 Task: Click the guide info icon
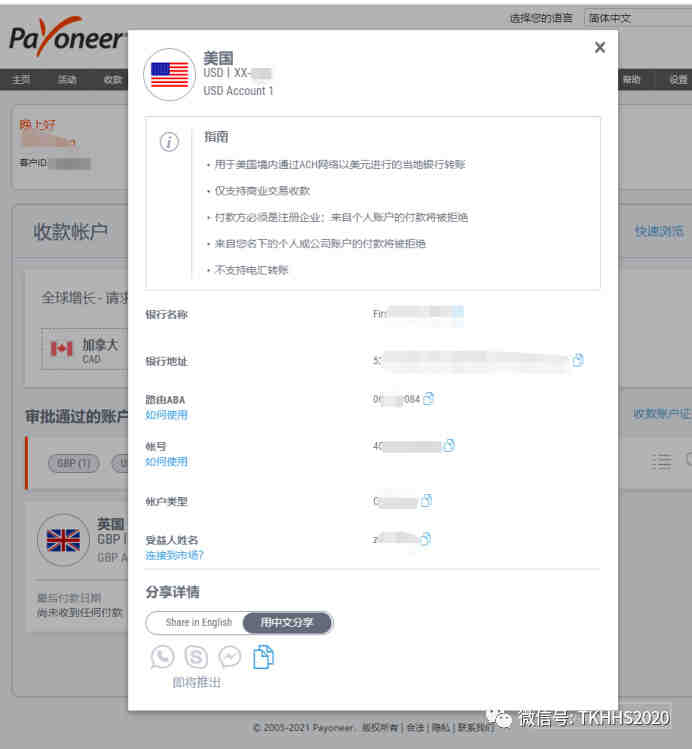point(169,142)
